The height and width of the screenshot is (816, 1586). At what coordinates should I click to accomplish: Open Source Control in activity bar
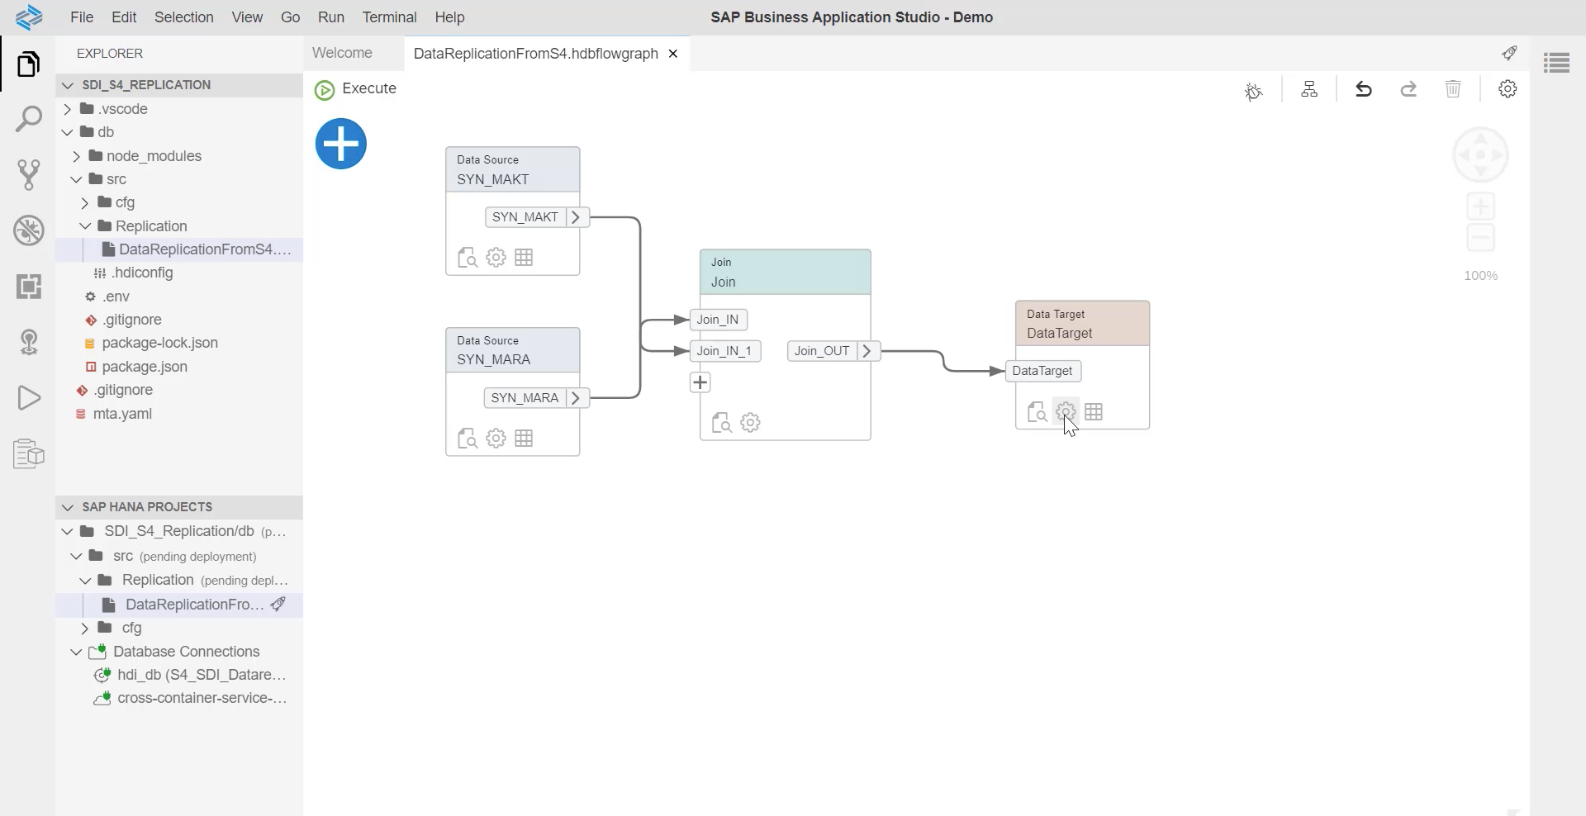[x=28, y=175]
